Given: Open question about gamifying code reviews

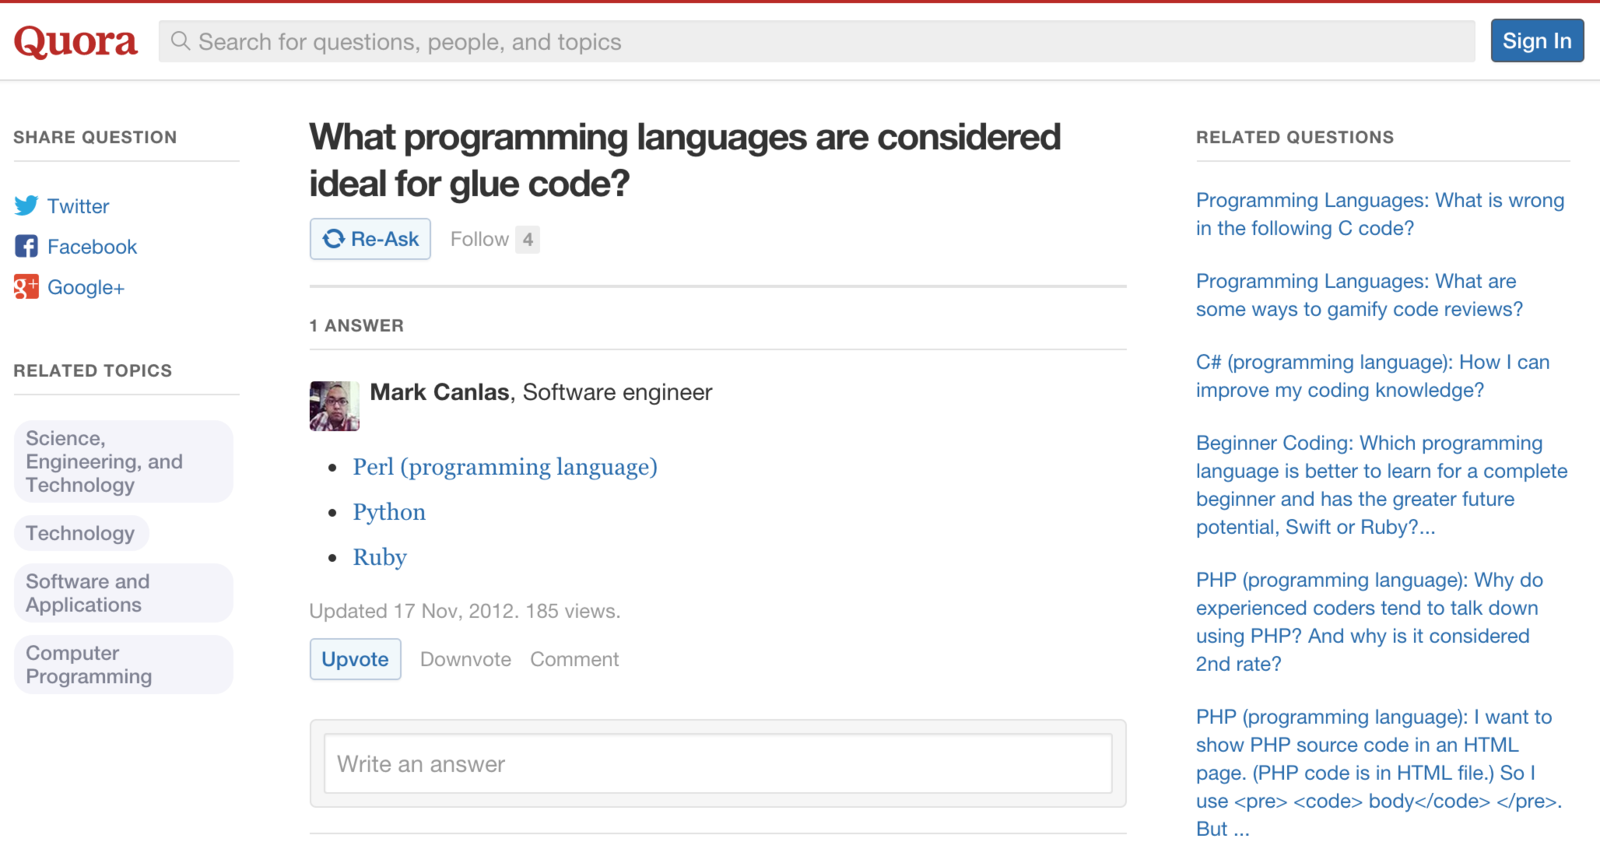Looking at the screenshot, I should coord(1360,295).
